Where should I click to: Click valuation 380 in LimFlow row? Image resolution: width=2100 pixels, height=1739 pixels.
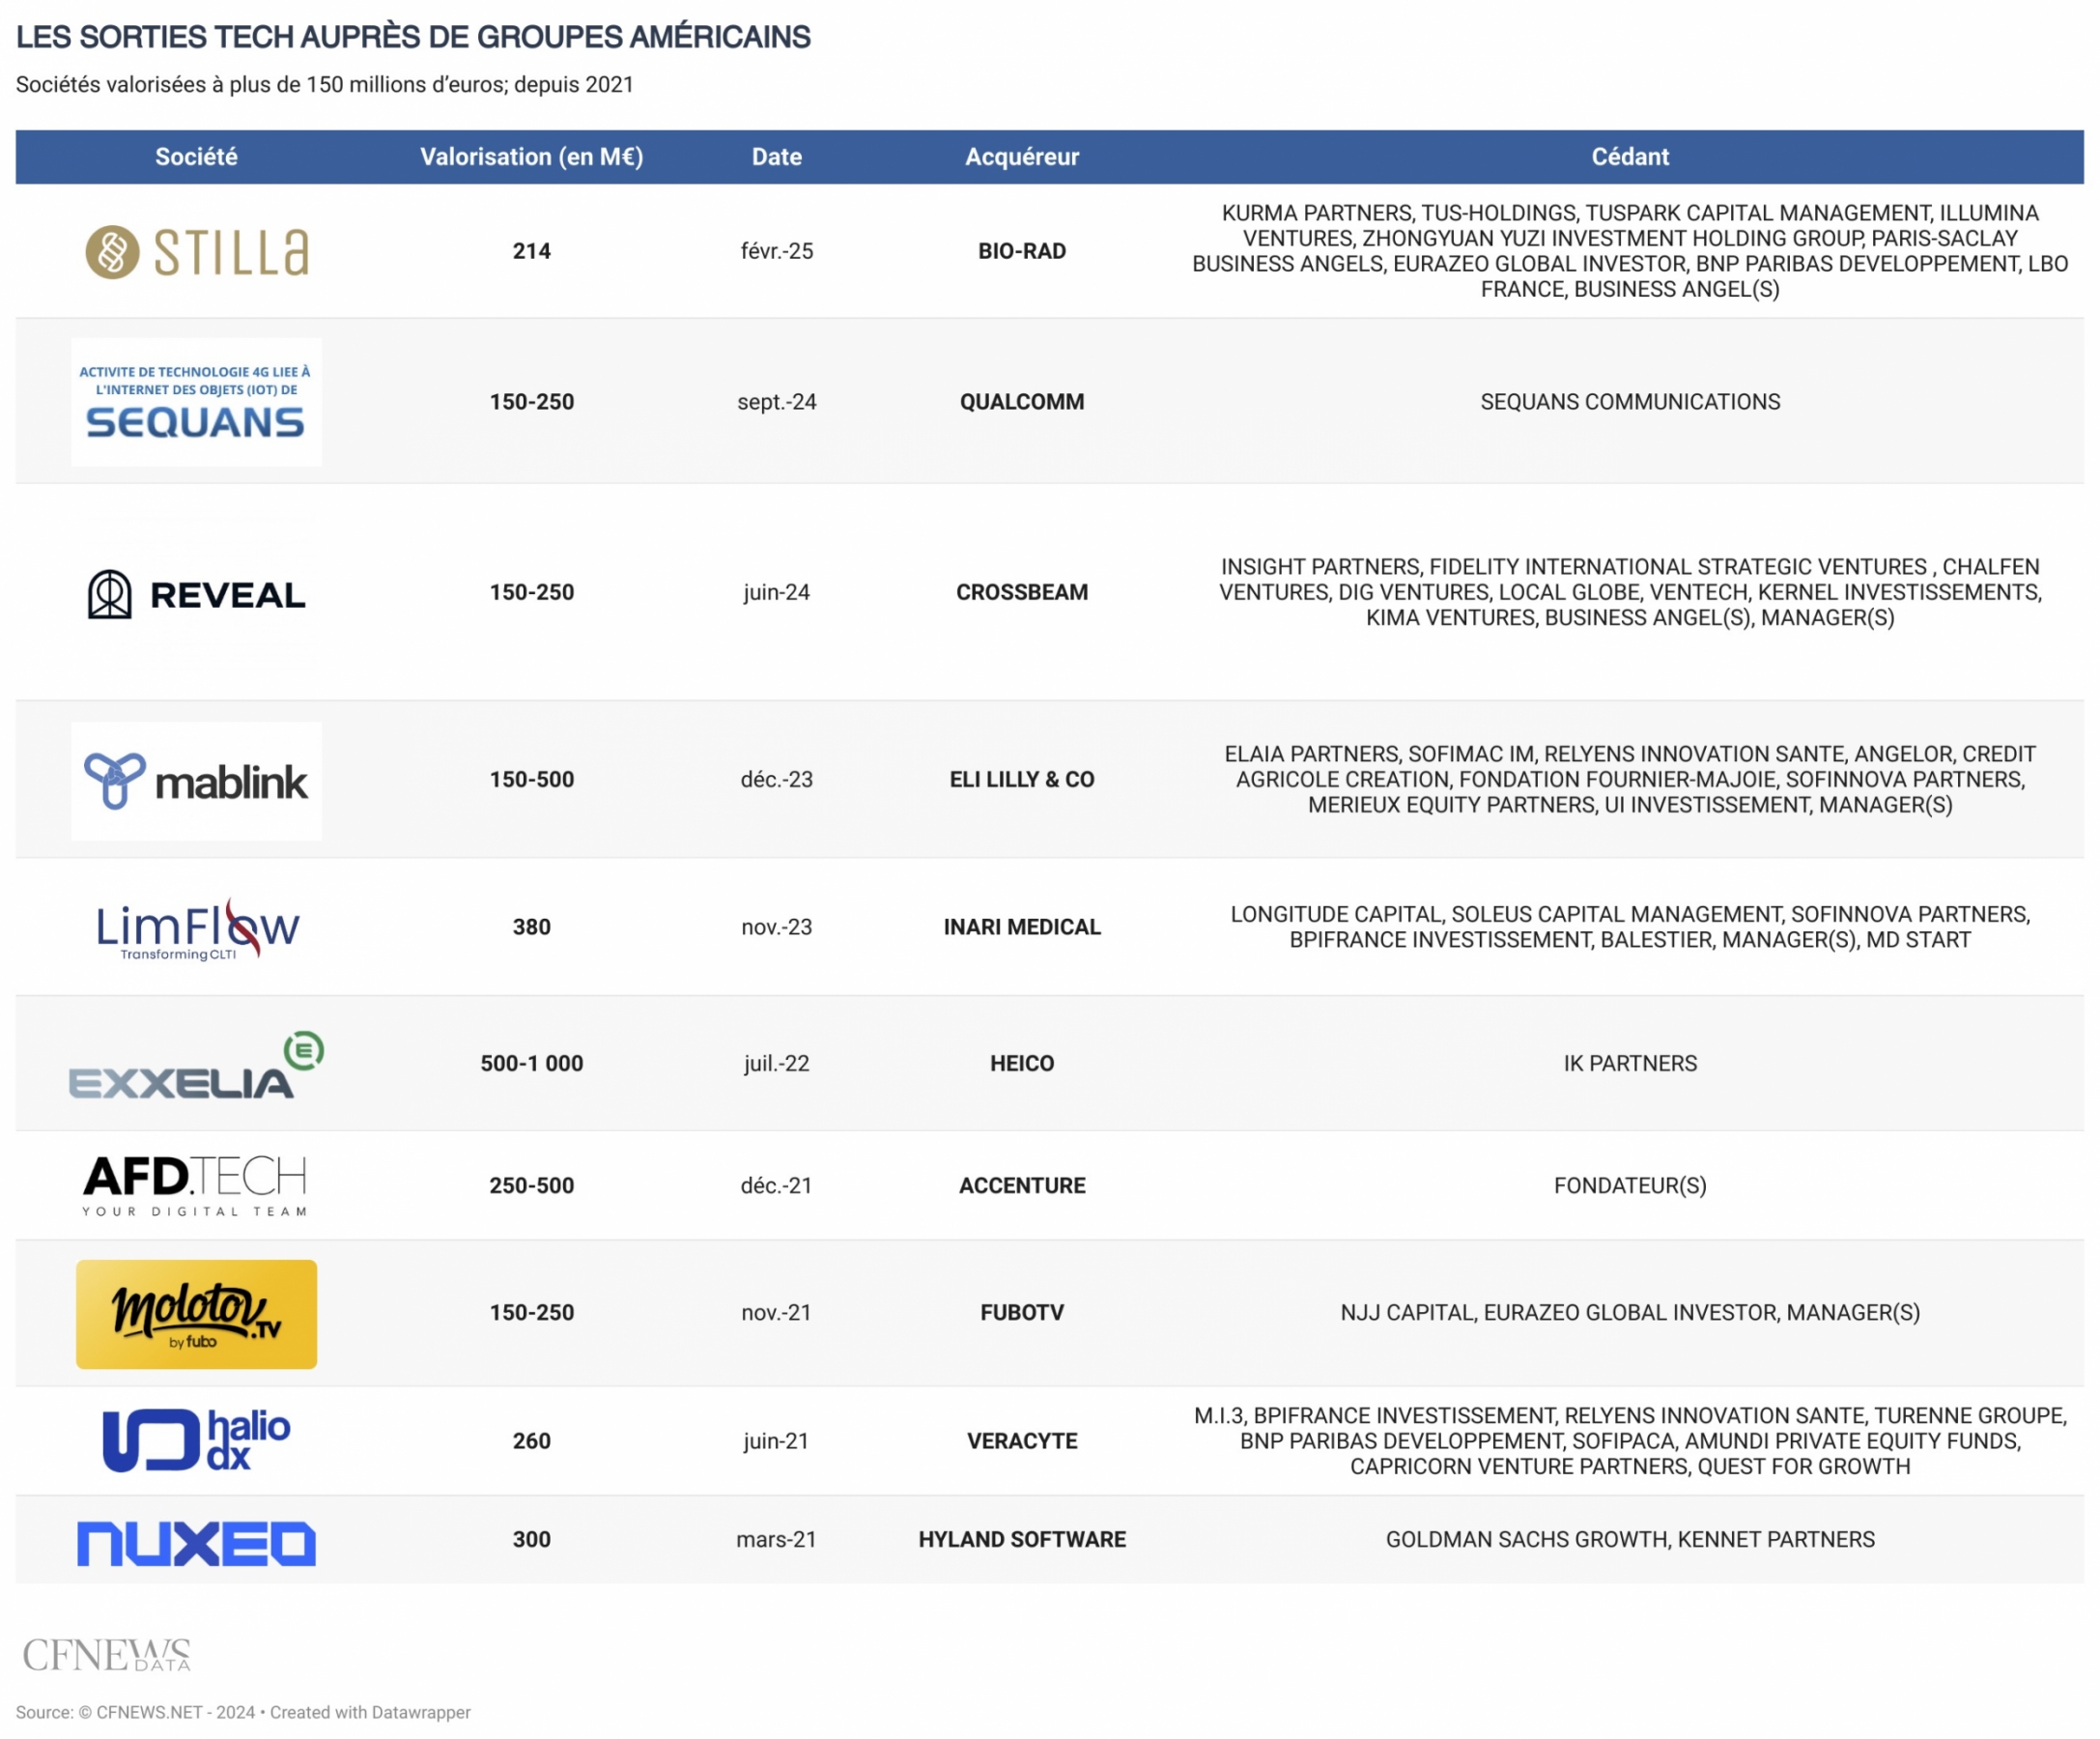pyautogui.click(x=532, y=927)
